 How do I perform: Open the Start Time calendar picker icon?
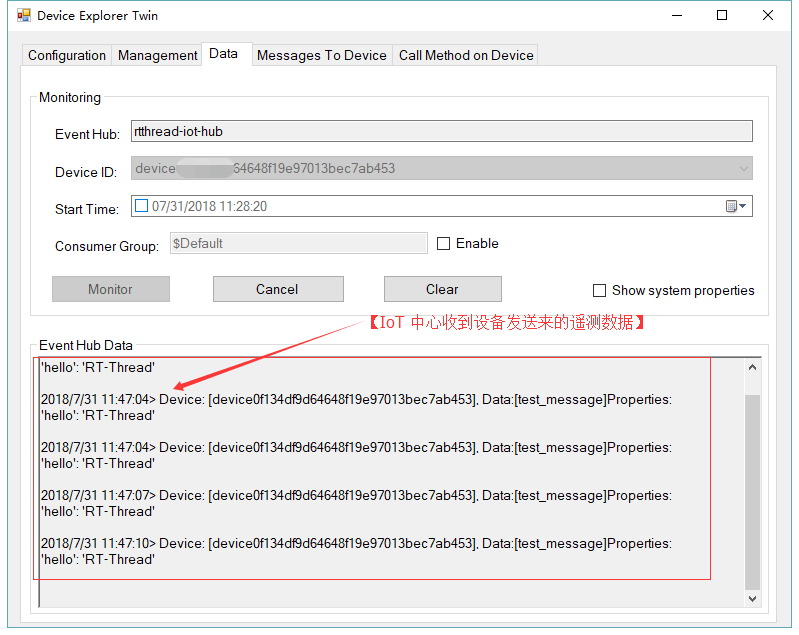coord(731,207)
